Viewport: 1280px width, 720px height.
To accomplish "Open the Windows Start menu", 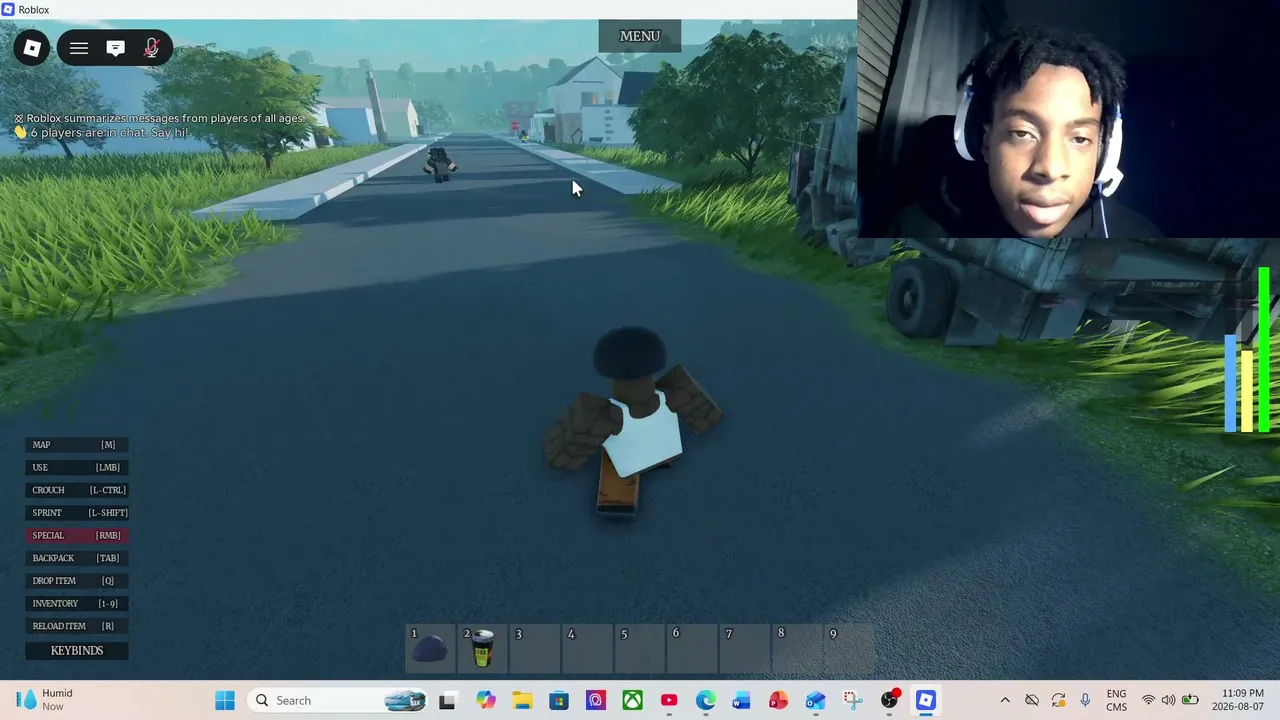I will click(x=225, y=700).
